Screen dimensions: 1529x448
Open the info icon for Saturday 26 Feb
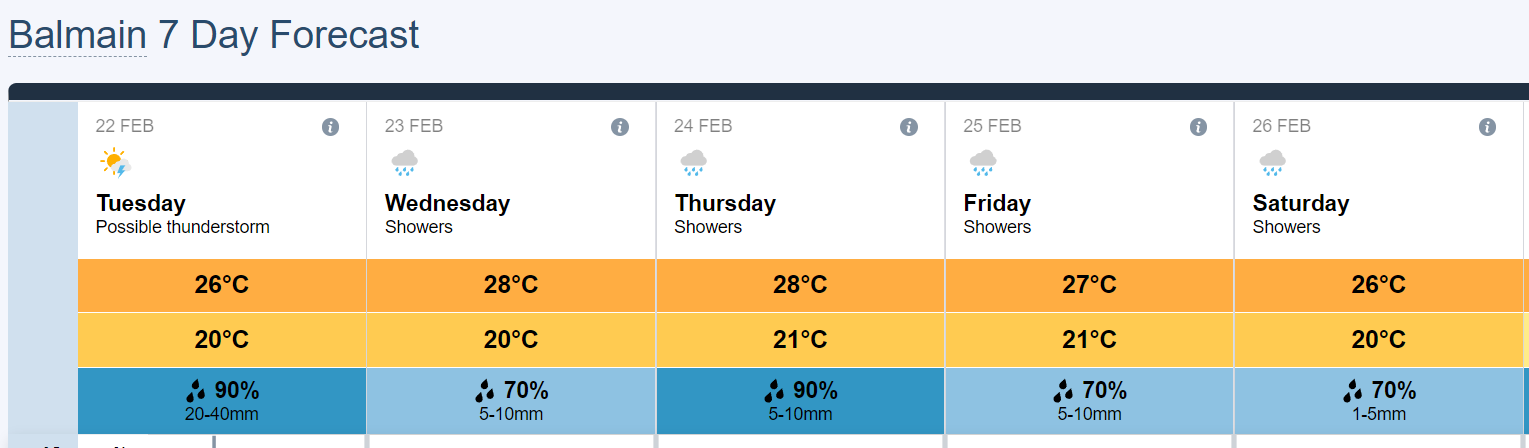click(1487, 127)
